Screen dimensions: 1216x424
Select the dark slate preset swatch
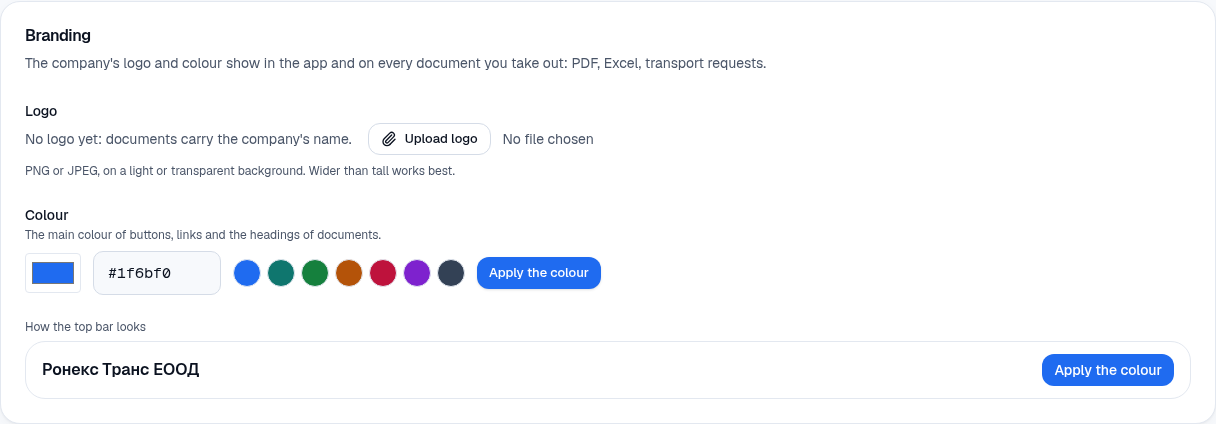click(x=451, y=273)
